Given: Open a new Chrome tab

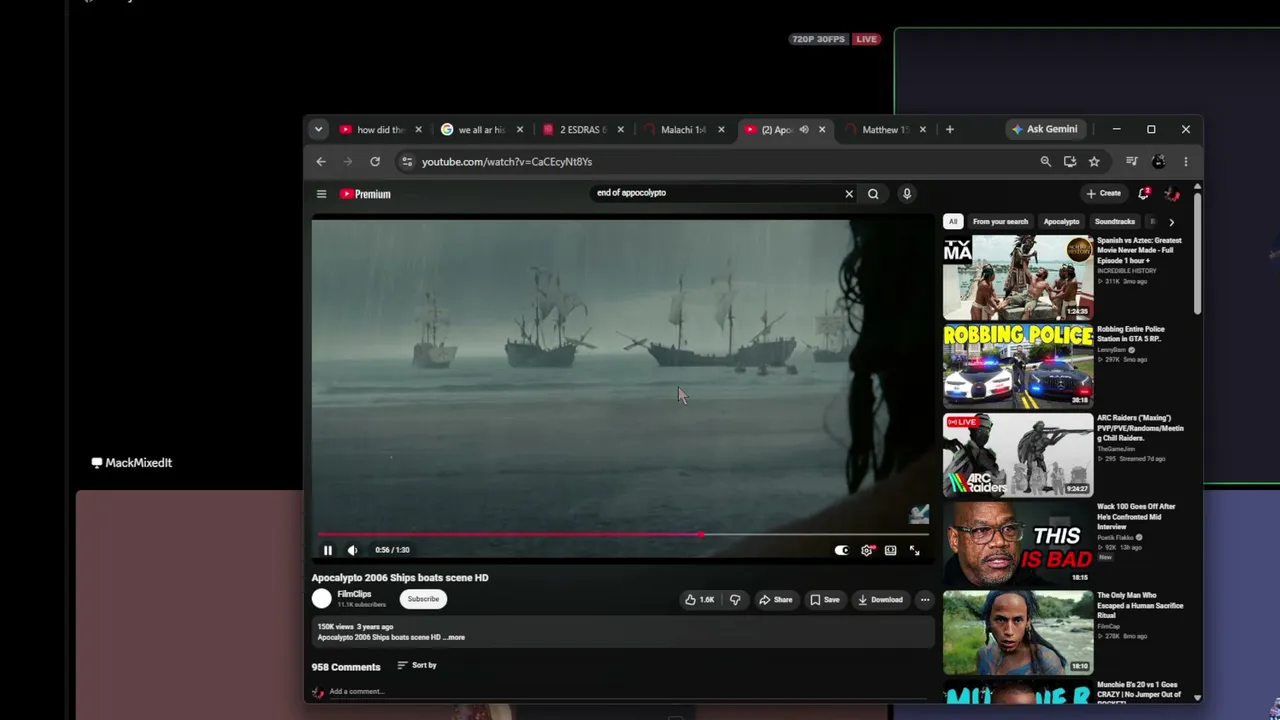Looking at the screenshot, I should (950, 129).
